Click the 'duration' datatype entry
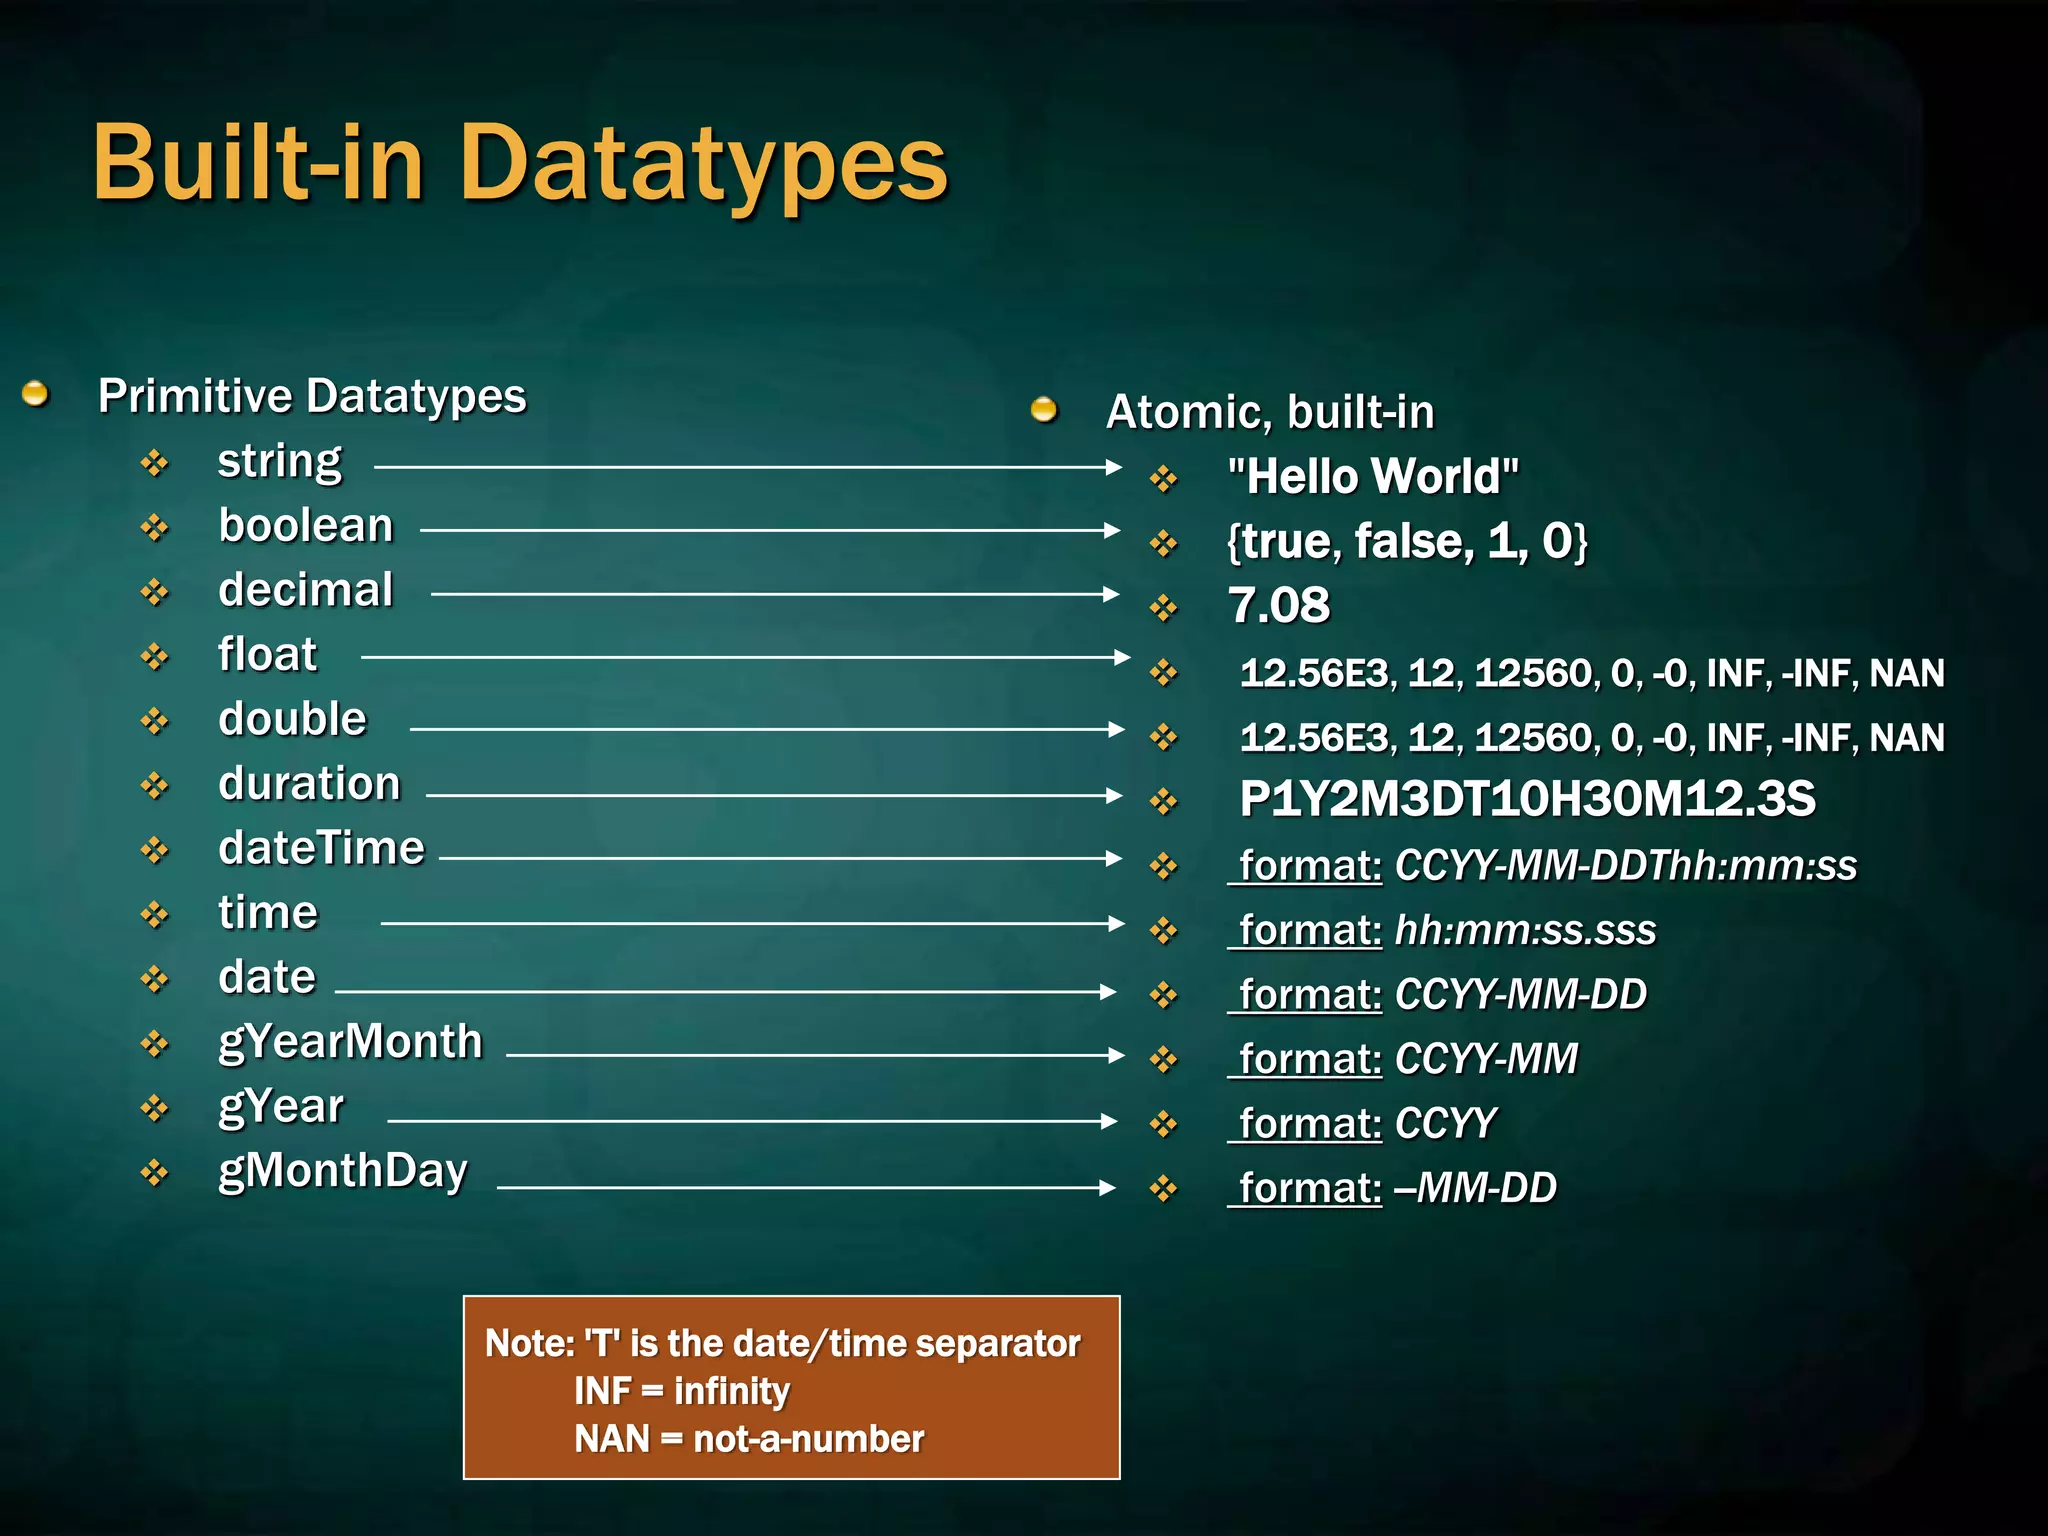 pyautogui.click(x=309, y=784)
